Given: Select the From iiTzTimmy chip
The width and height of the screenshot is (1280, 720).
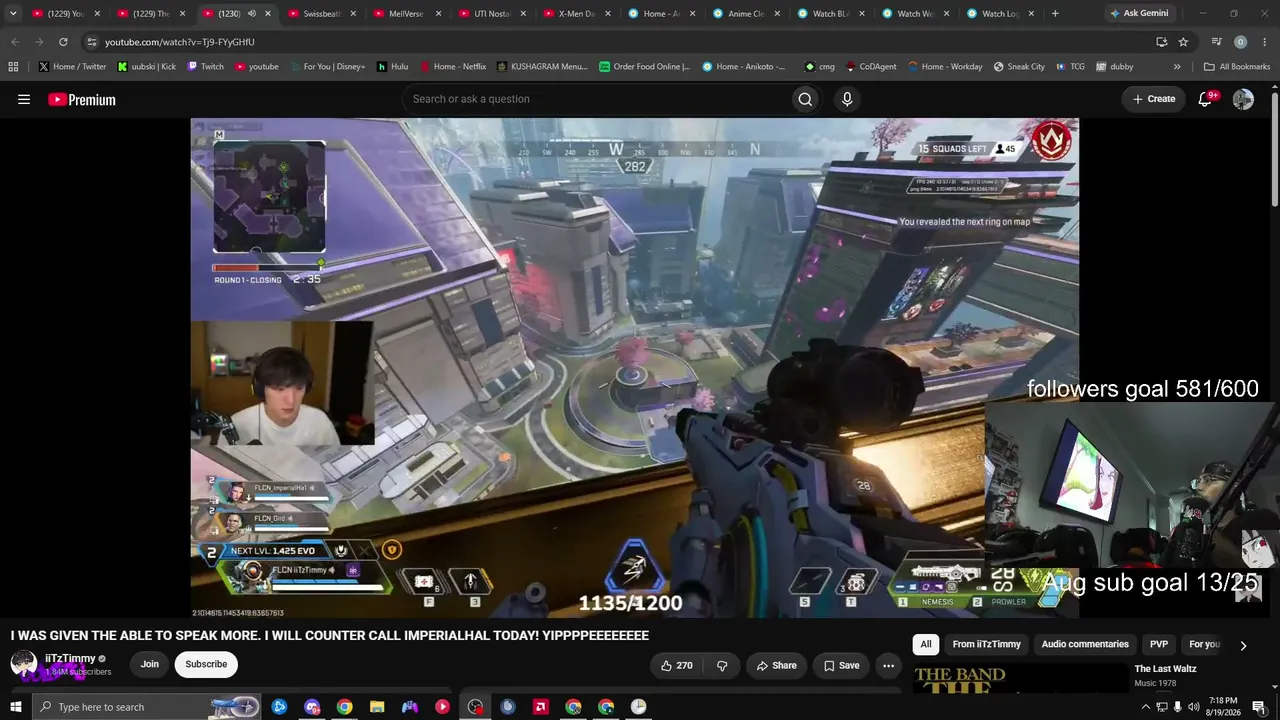Looking at the screenshot, I should (x=987, y=645).
